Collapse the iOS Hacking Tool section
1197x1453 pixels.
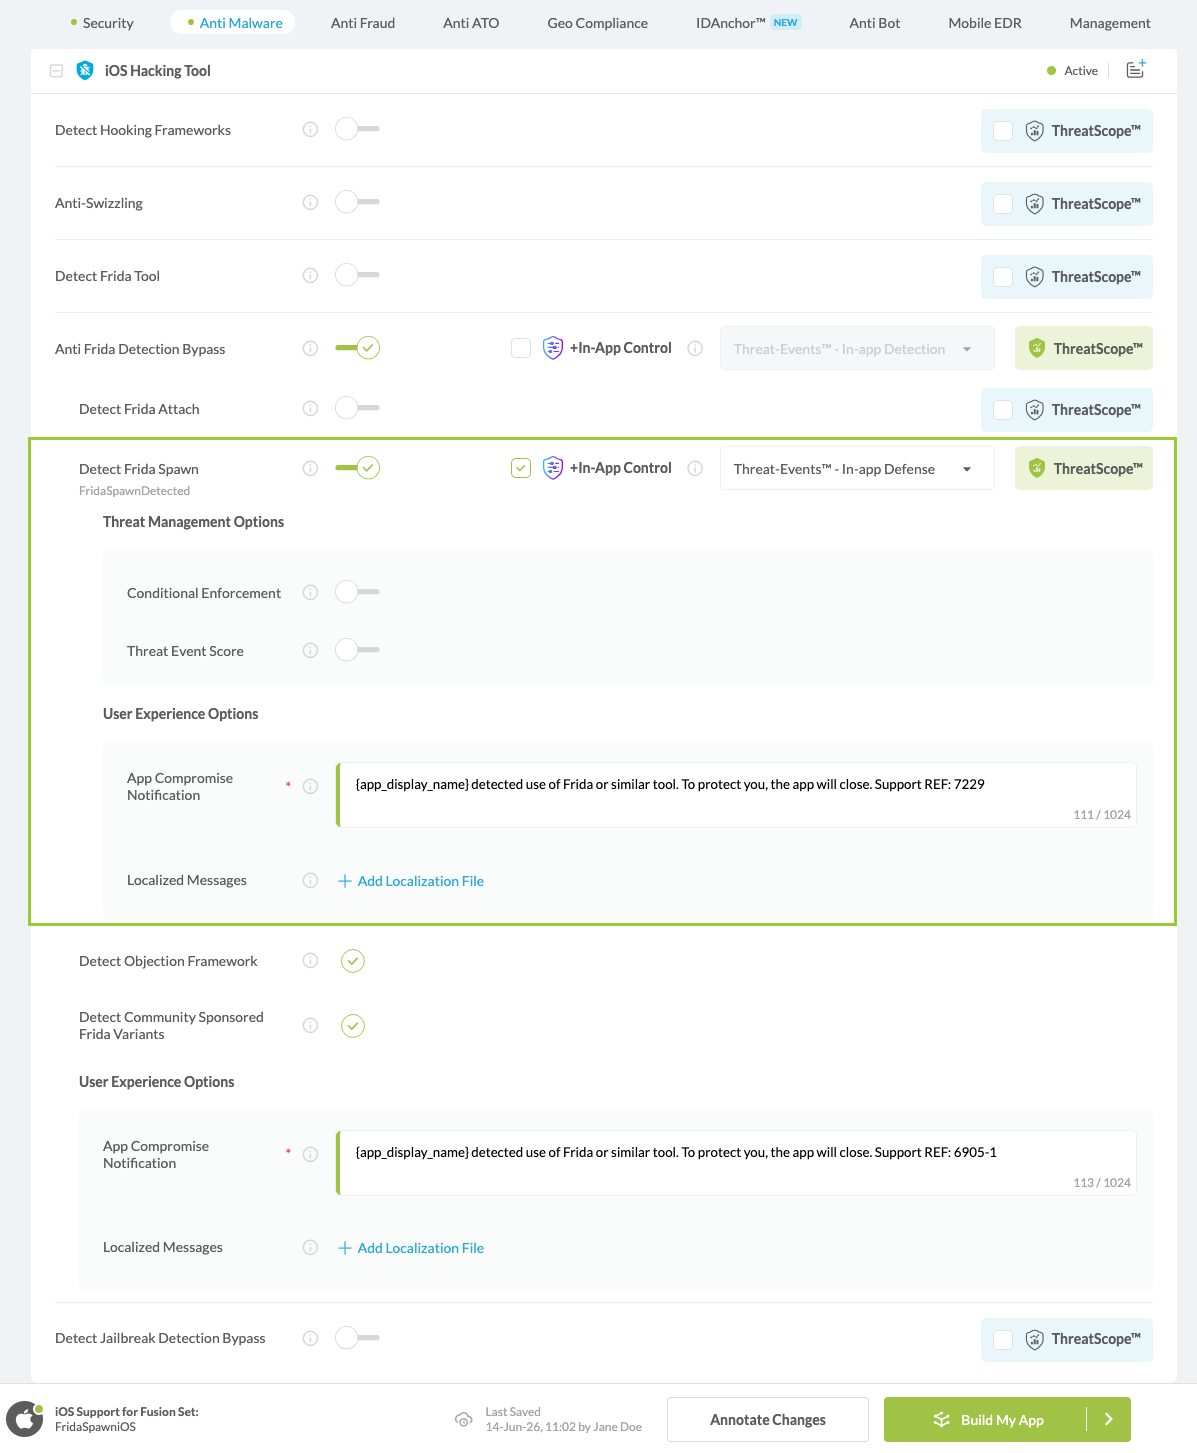click(56, 71)
